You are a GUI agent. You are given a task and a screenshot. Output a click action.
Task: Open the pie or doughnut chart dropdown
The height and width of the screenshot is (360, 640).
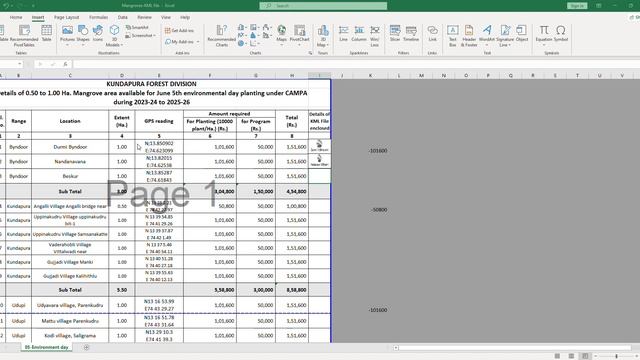242,43
